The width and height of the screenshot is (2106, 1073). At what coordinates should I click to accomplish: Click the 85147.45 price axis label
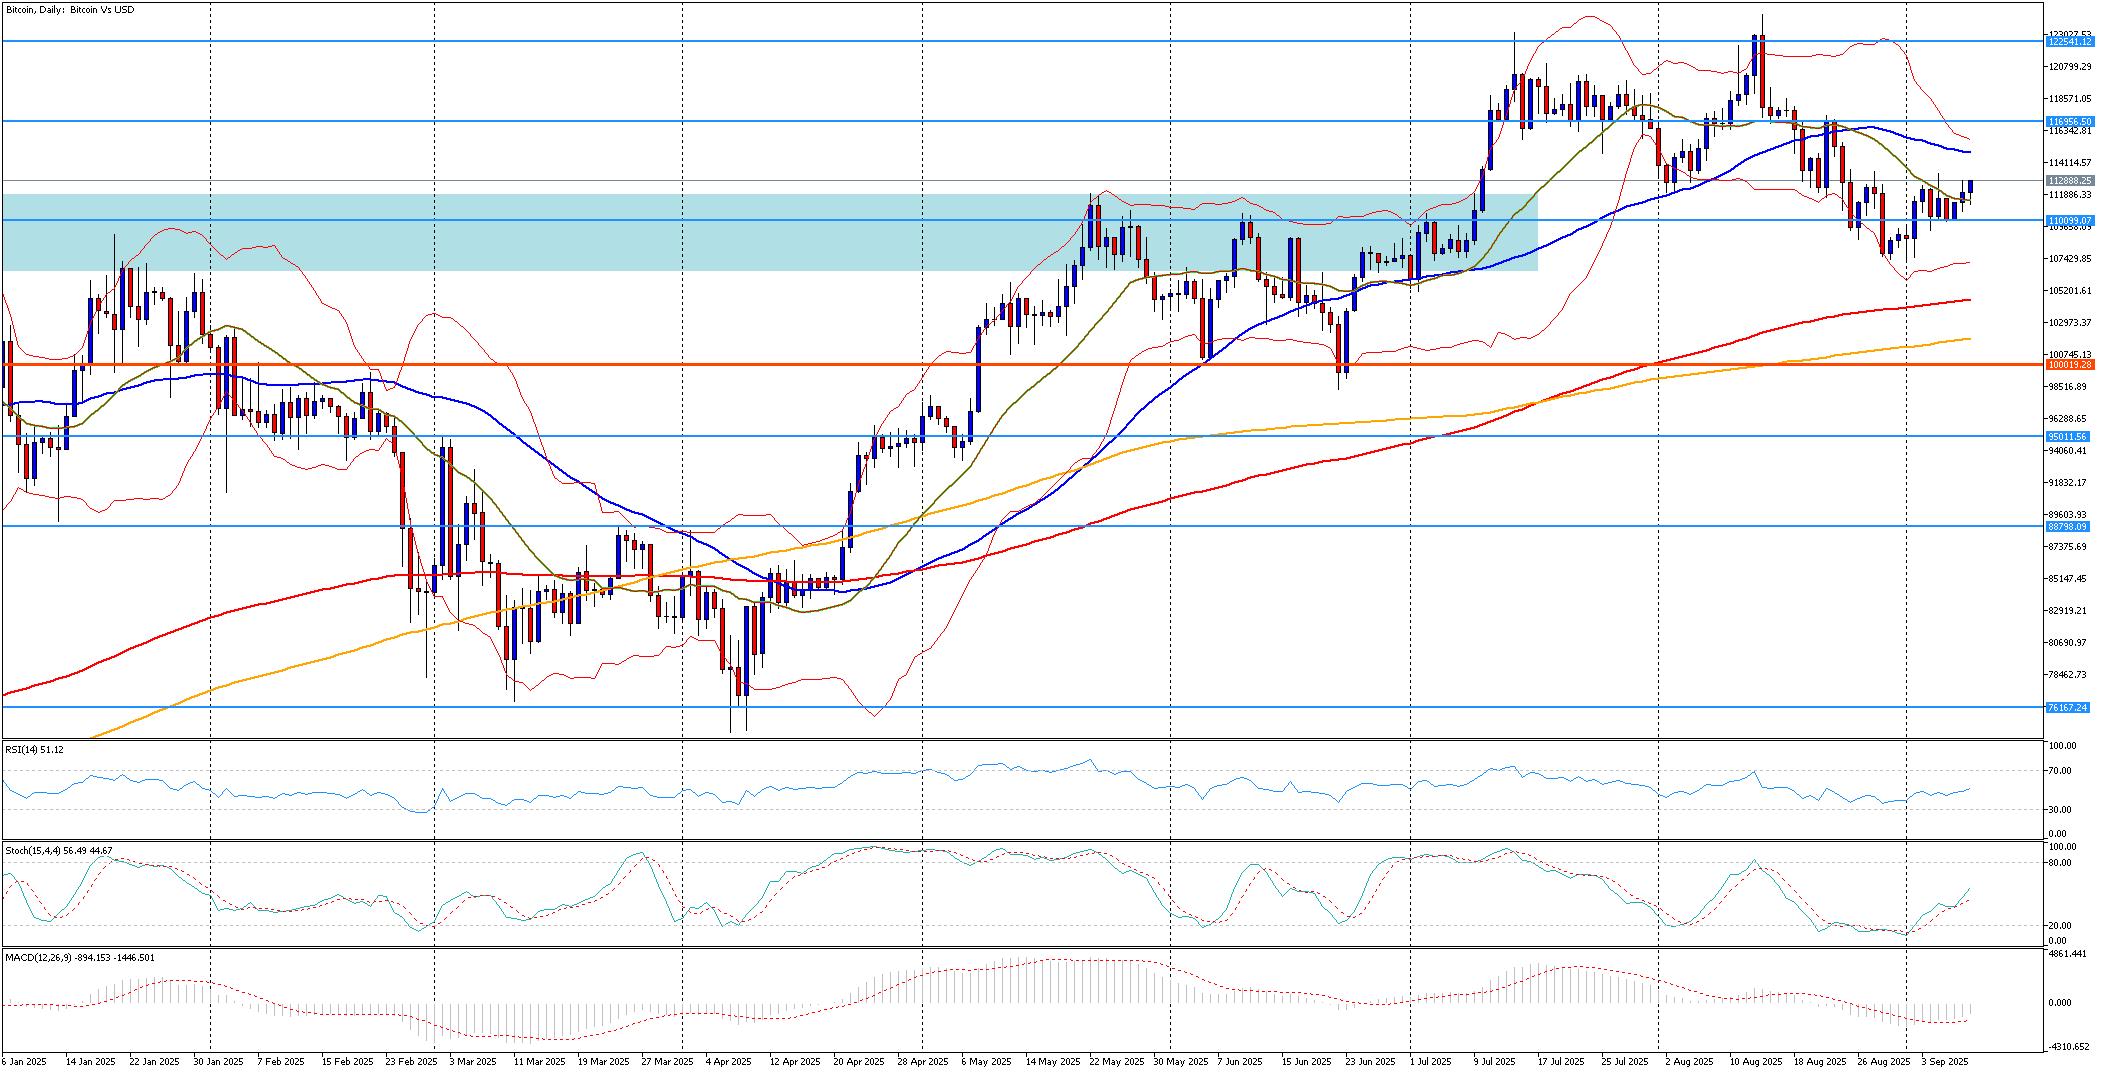pos(2070,579)
